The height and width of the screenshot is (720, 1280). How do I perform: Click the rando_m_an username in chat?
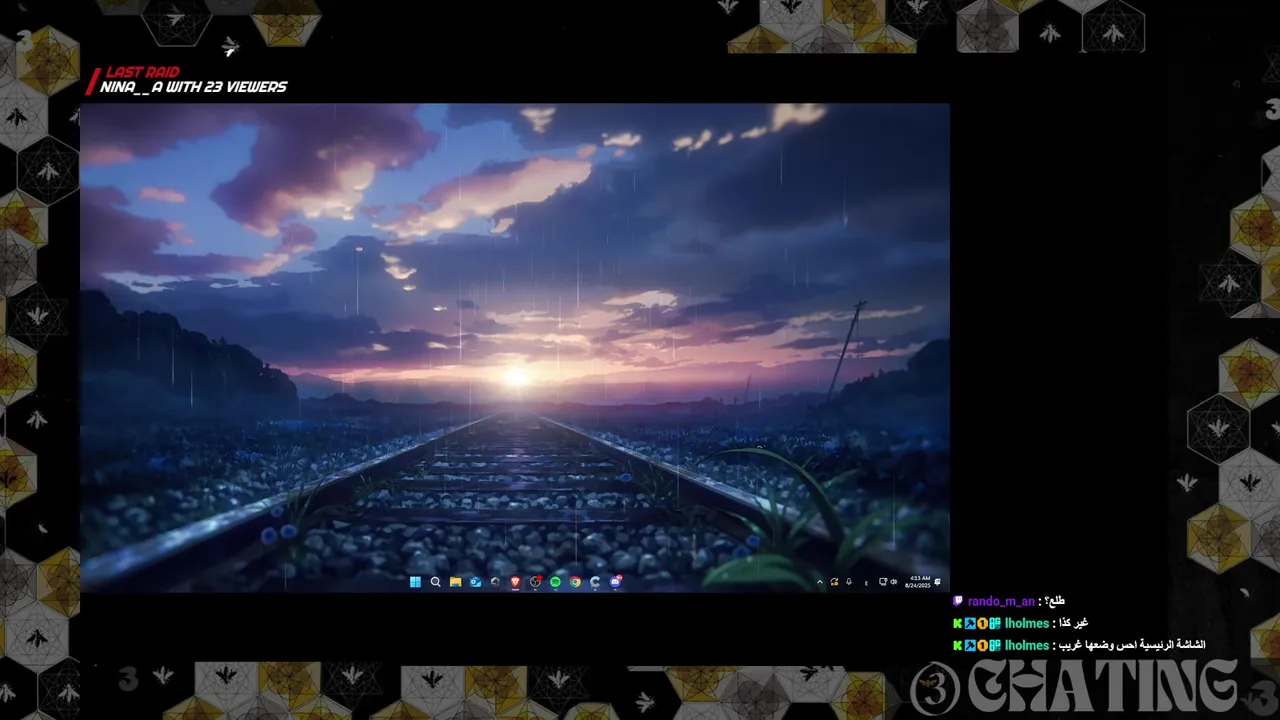coord(1001,602)
